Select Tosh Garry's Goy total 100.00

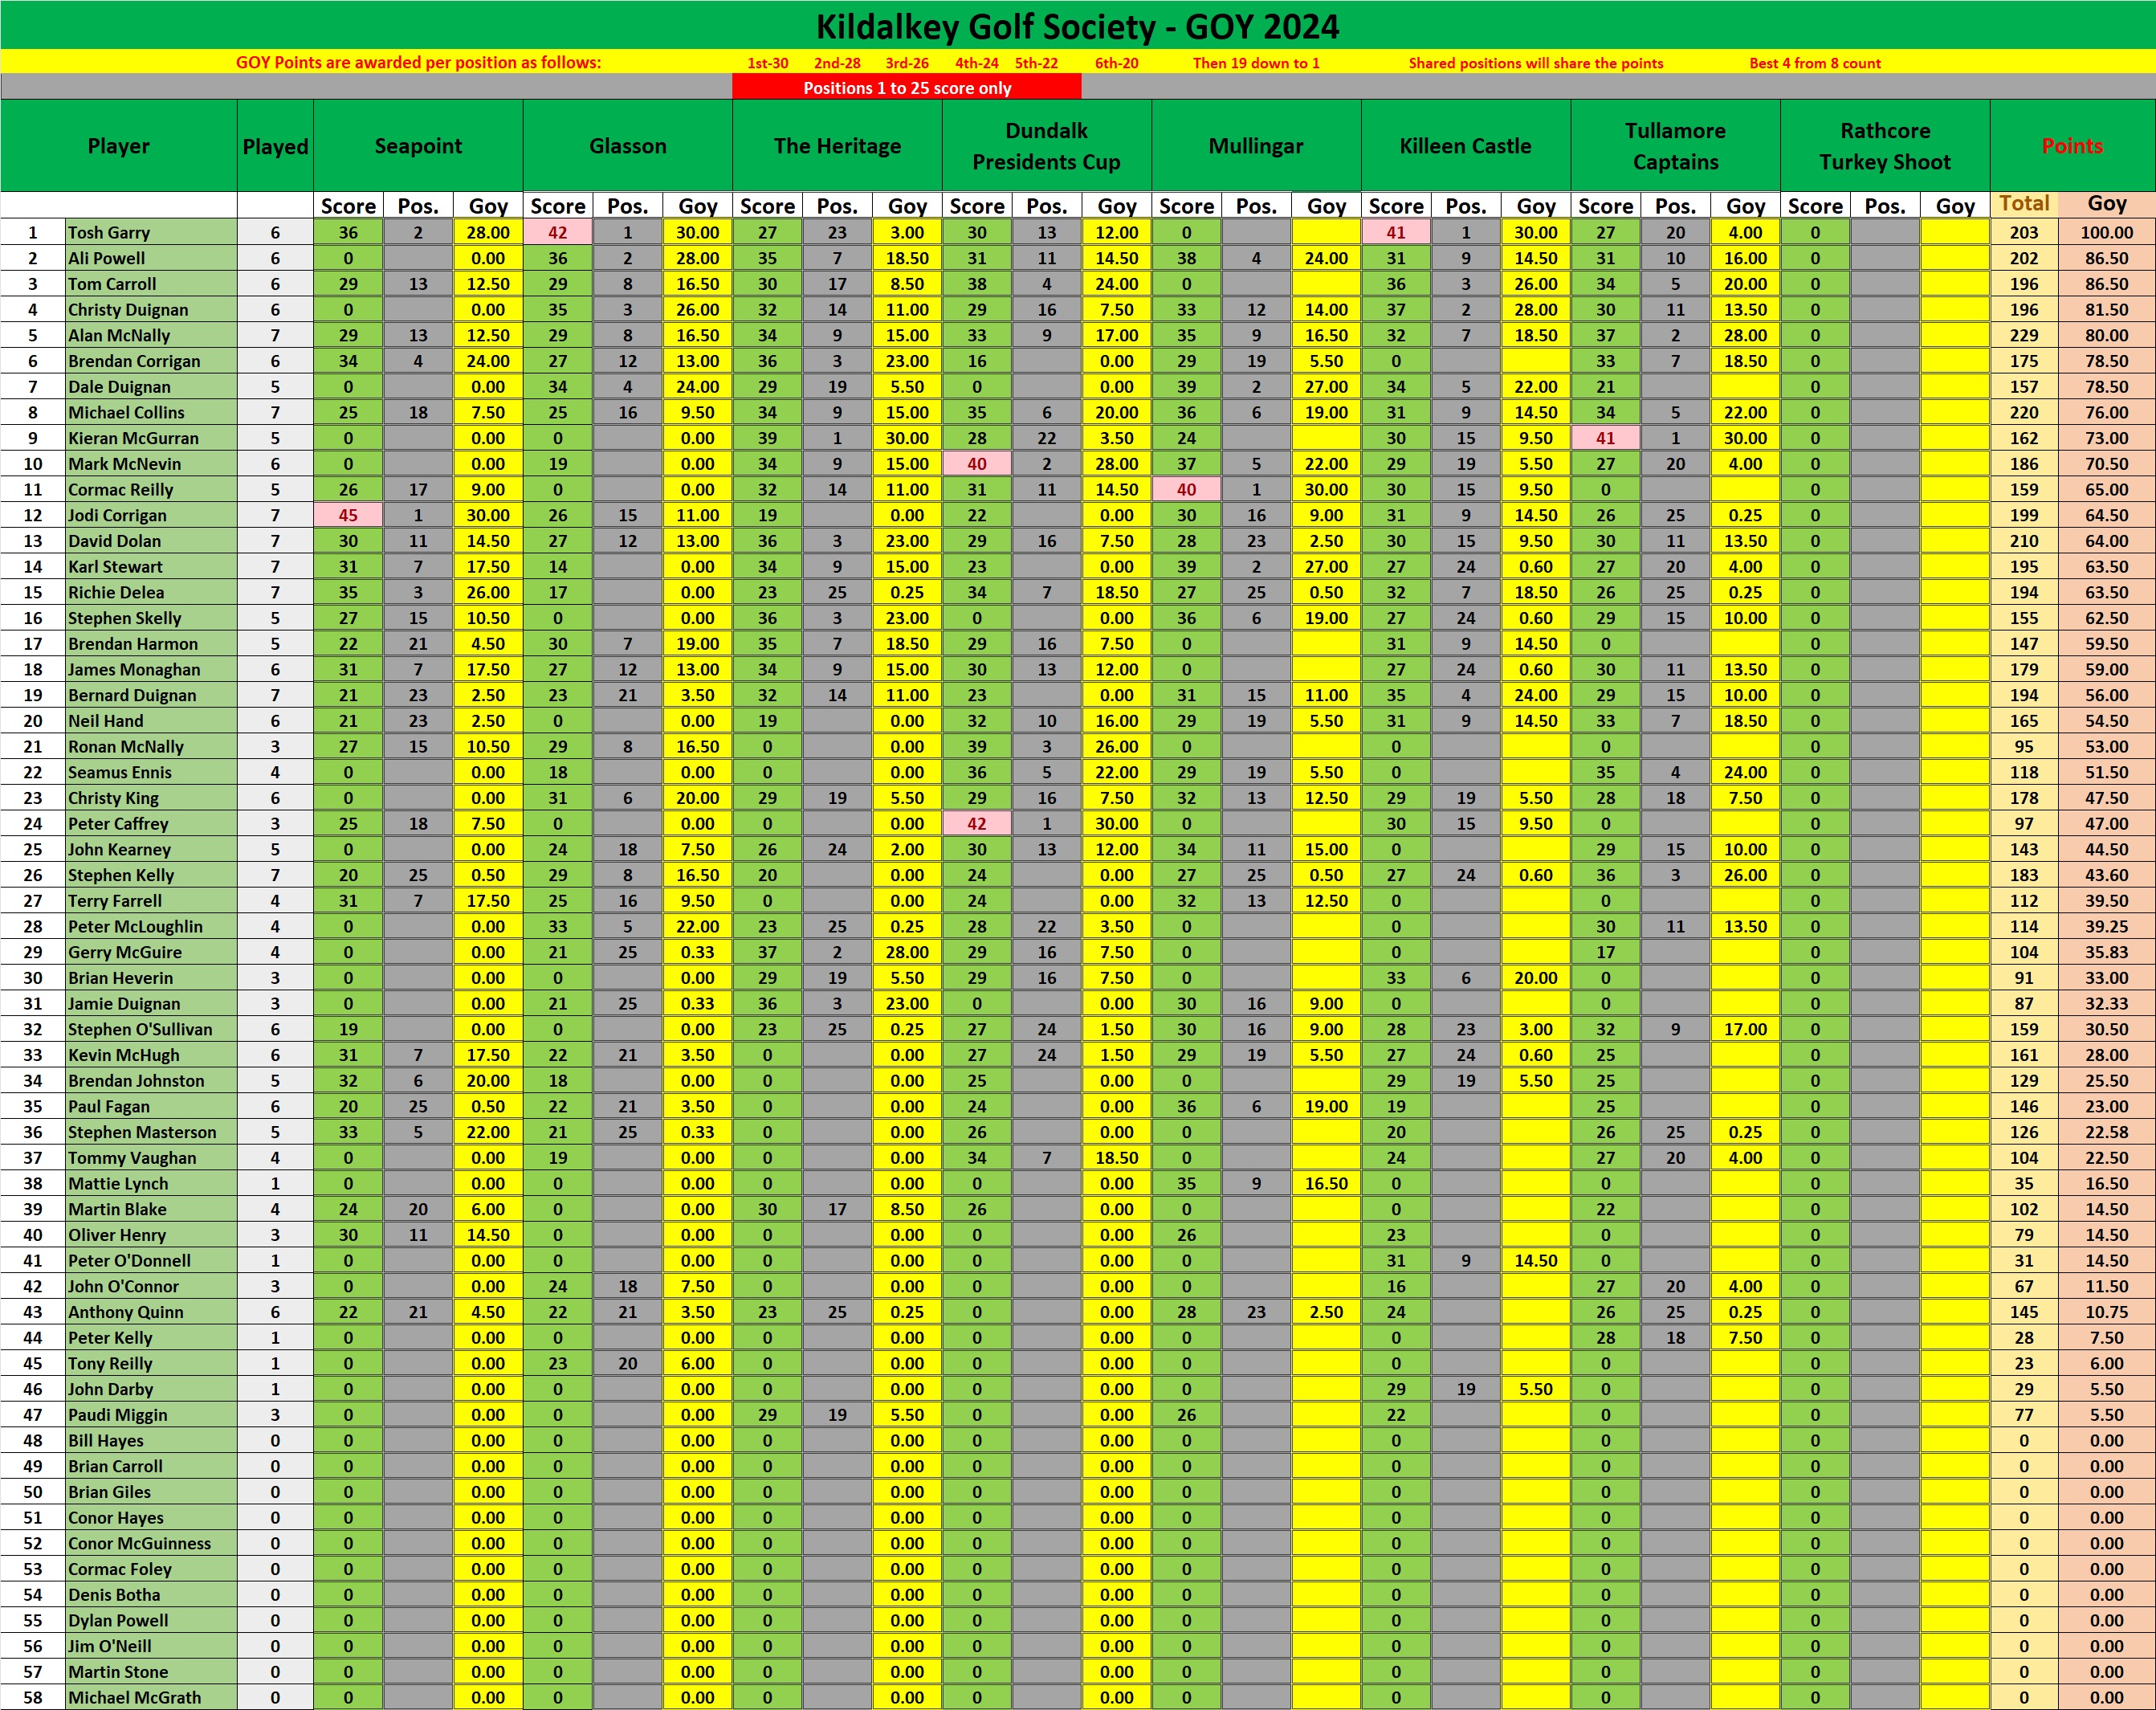tap(2106, 232)
